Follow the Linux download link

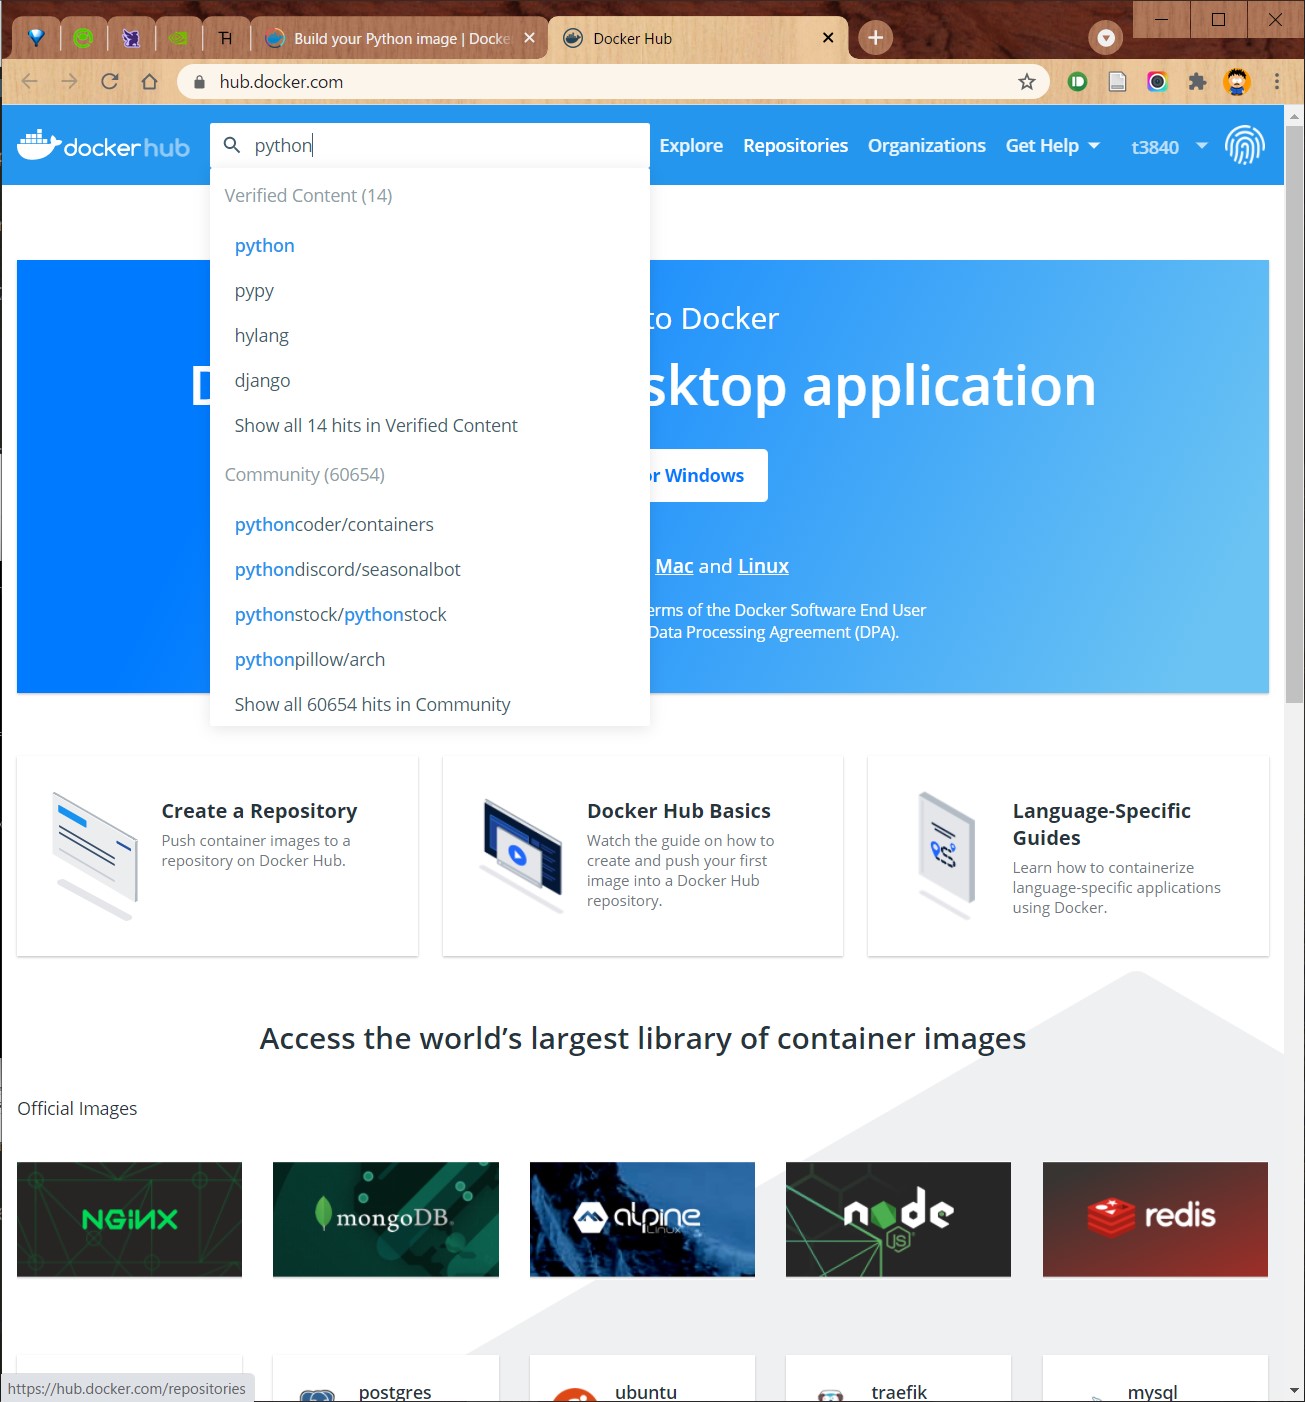[763, 567]
